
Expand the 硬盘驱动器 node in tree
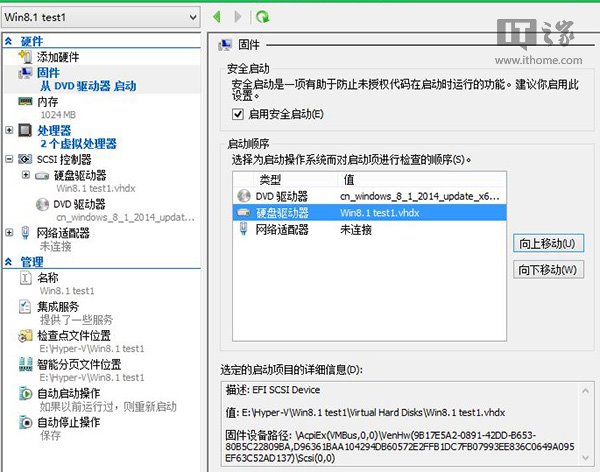[26, 175]
